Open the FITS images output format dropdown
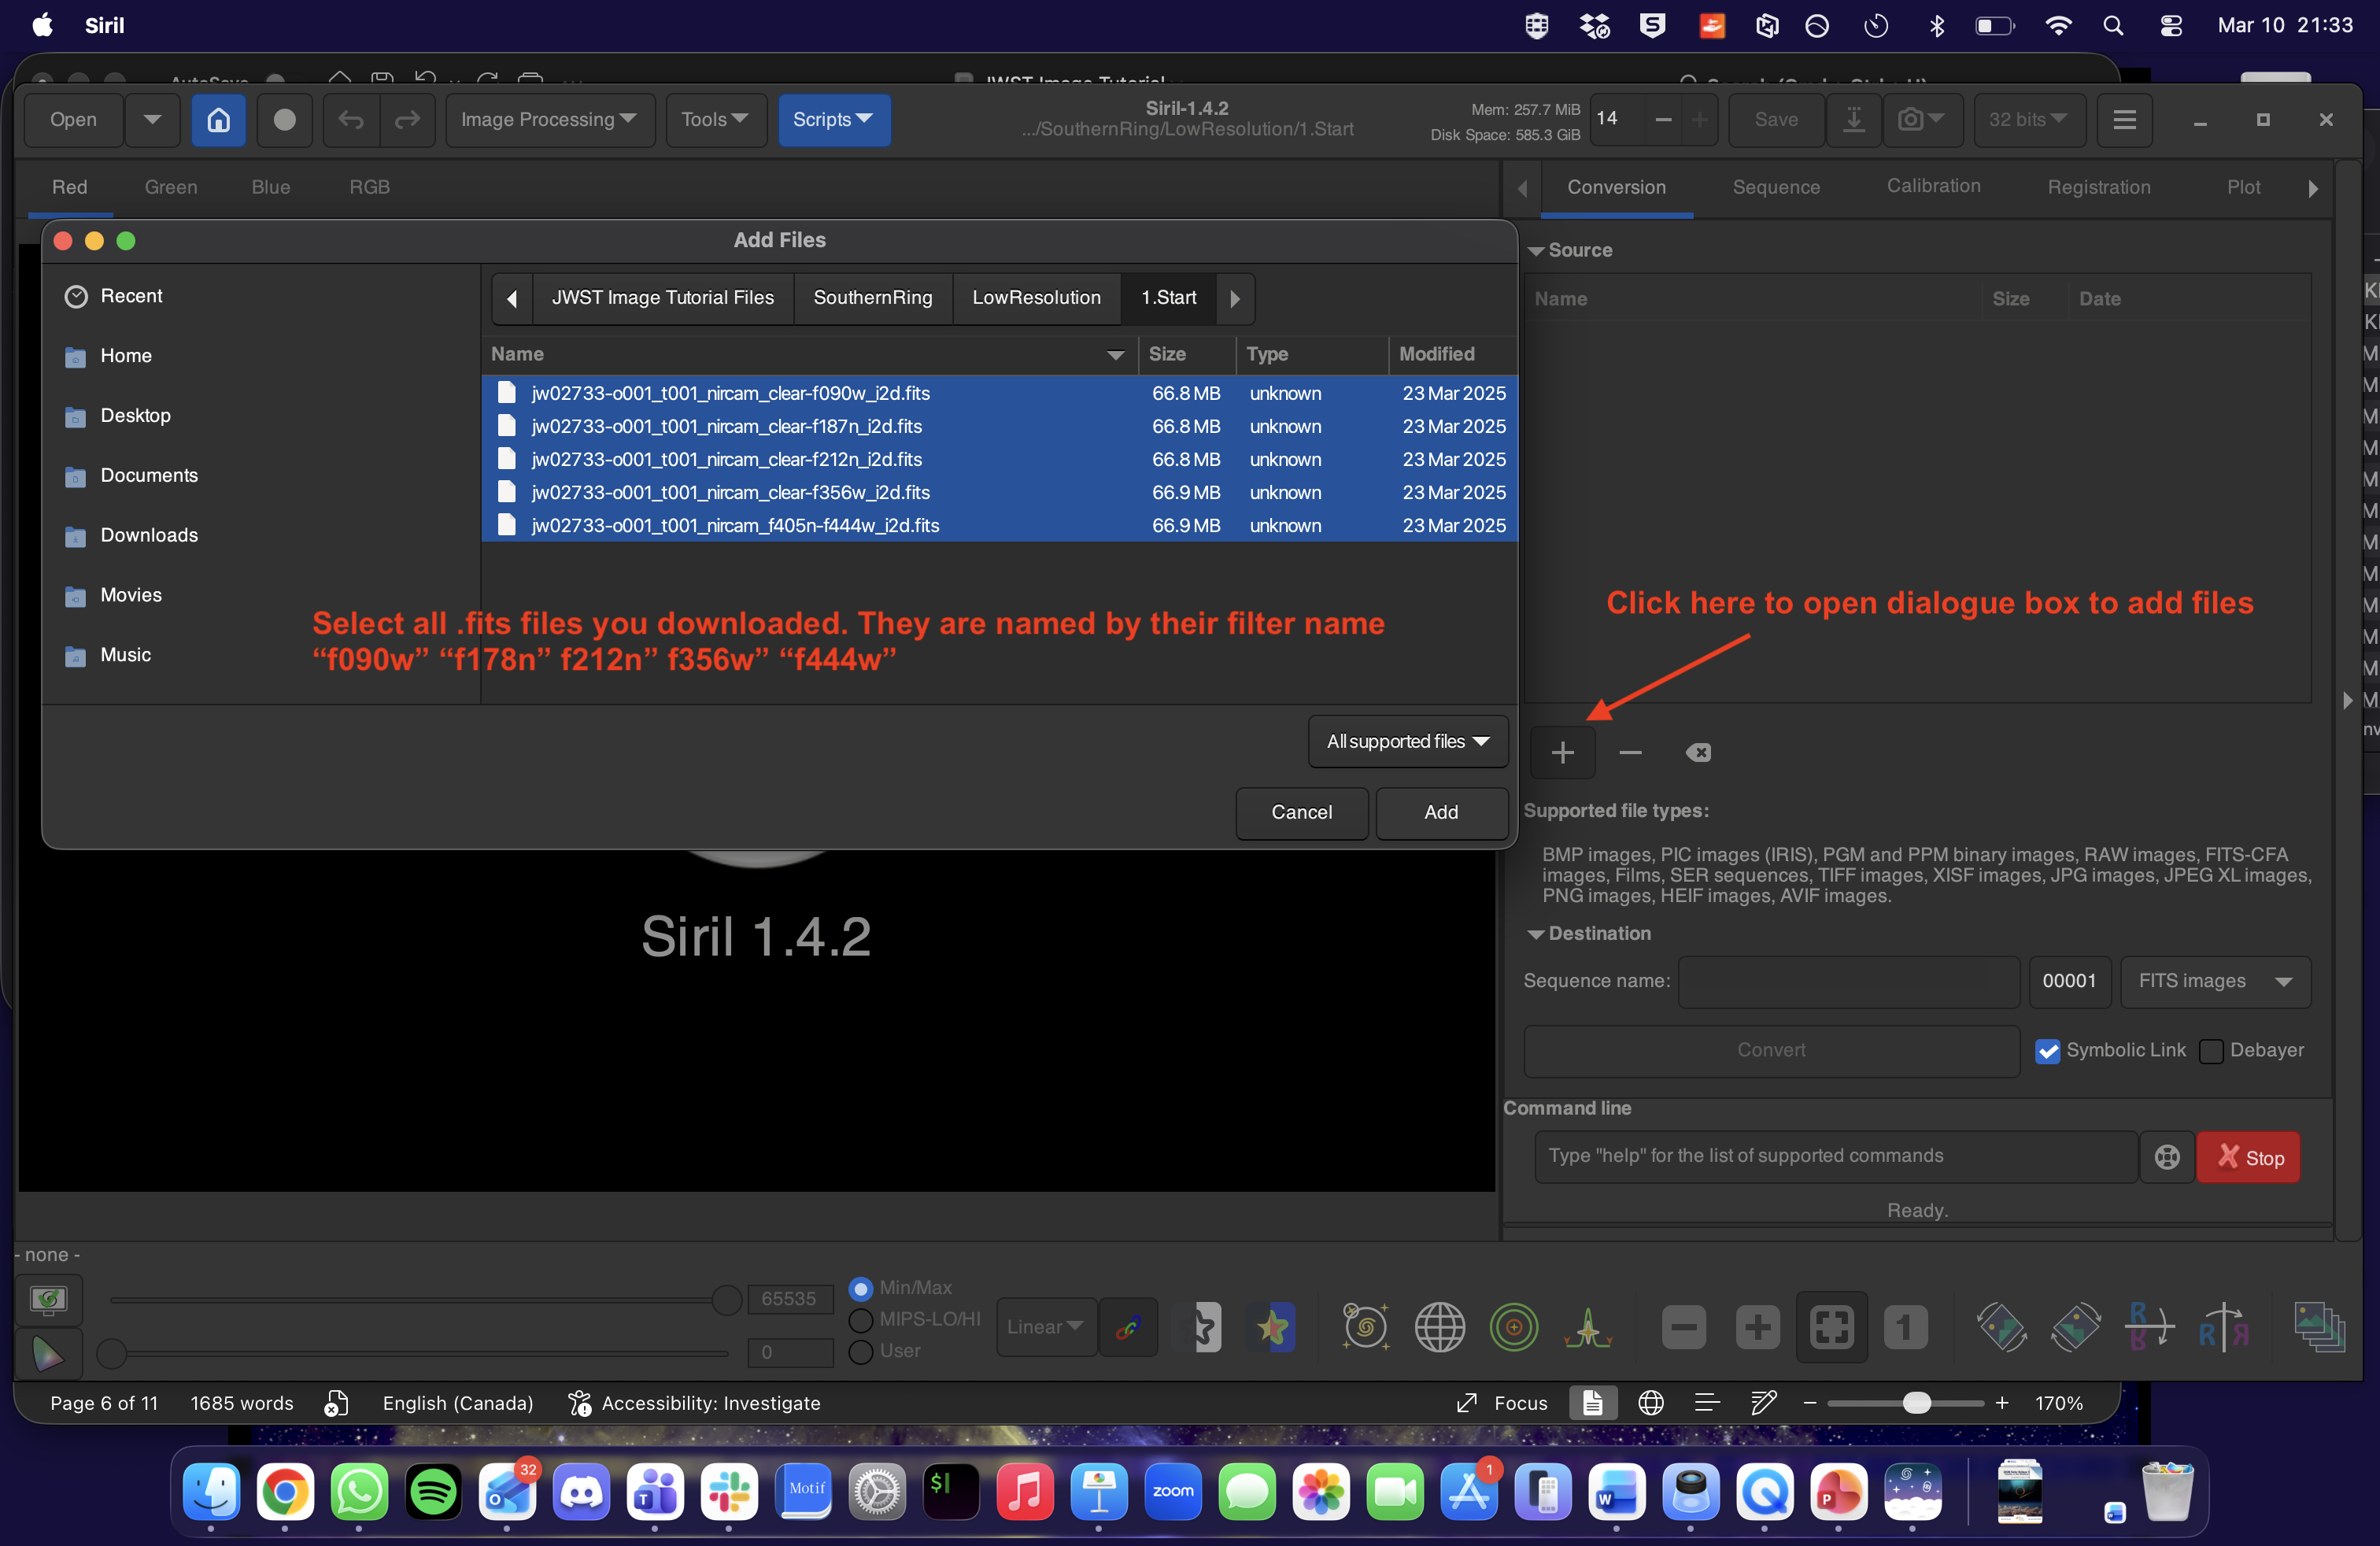This screenshot has height=1546, width=2380. pos(2214,981)
